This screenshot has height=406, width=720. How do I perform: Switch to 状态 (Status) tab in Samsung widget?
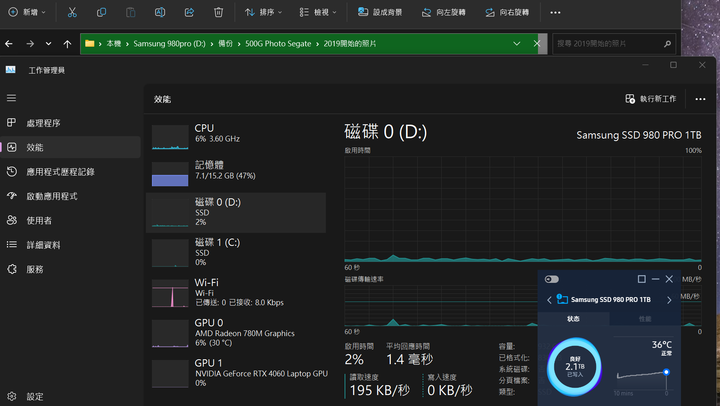[574, 319]
